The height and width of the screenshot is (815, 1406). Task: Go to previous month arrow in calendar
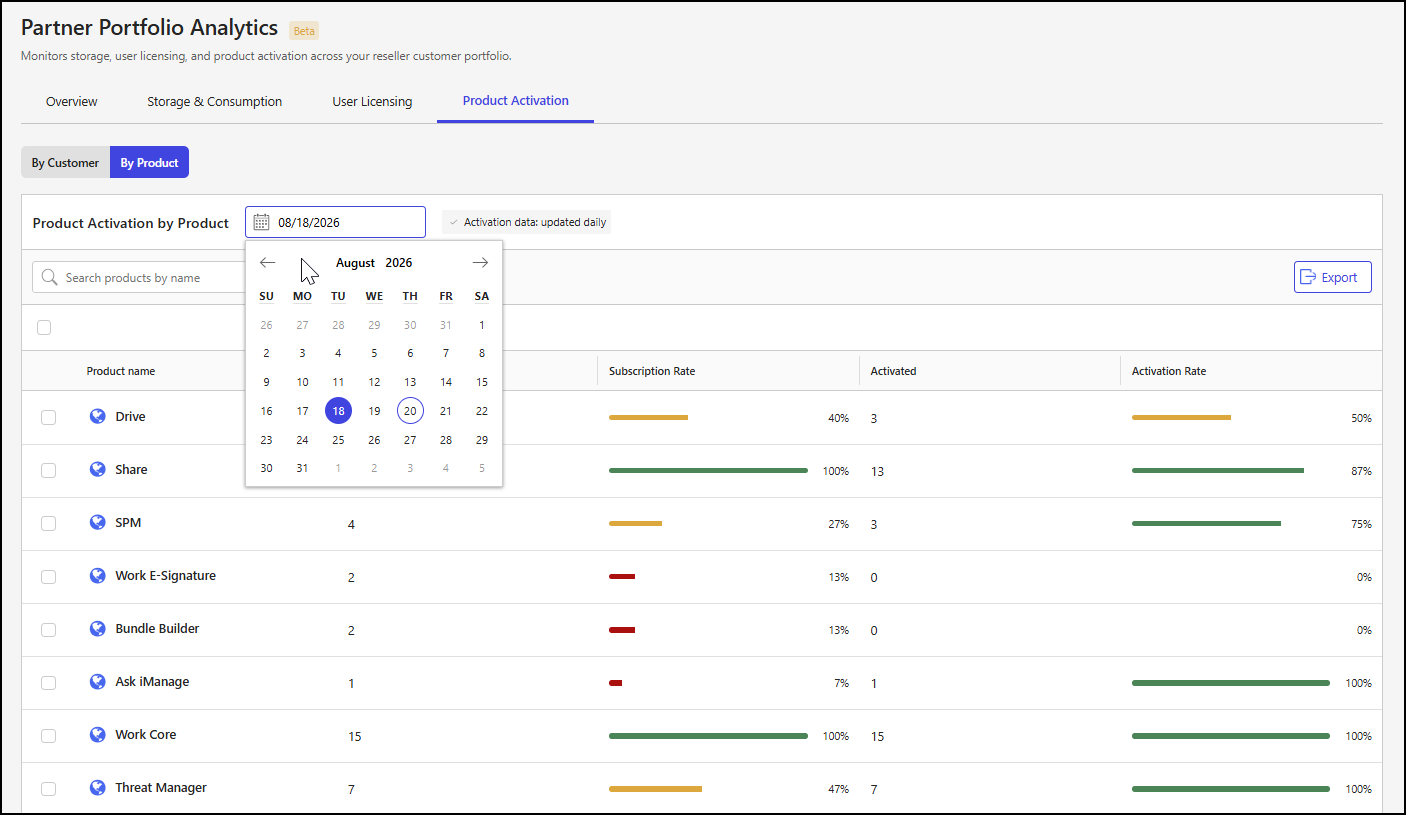point(267,263)
